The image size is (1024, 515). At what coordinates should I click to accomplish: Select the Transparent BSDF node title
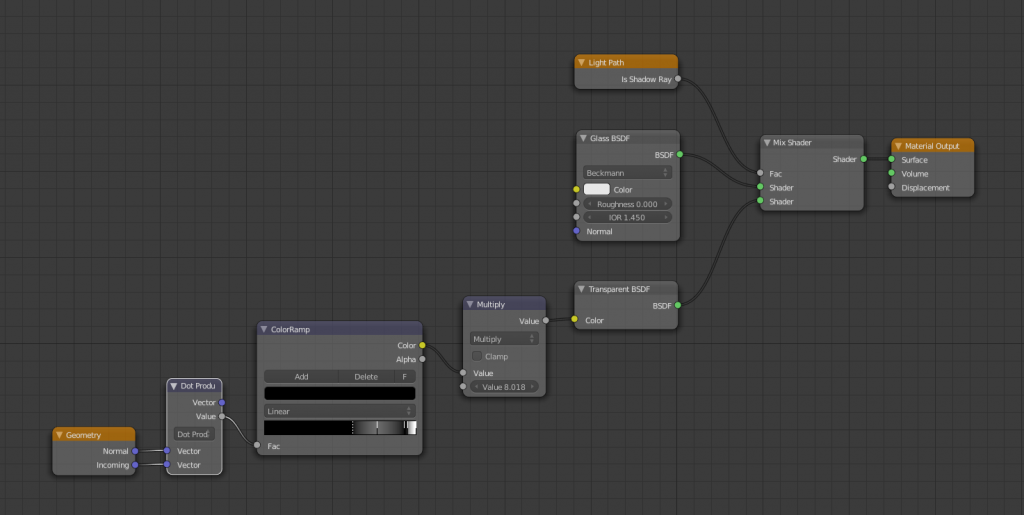pos(619,289)
